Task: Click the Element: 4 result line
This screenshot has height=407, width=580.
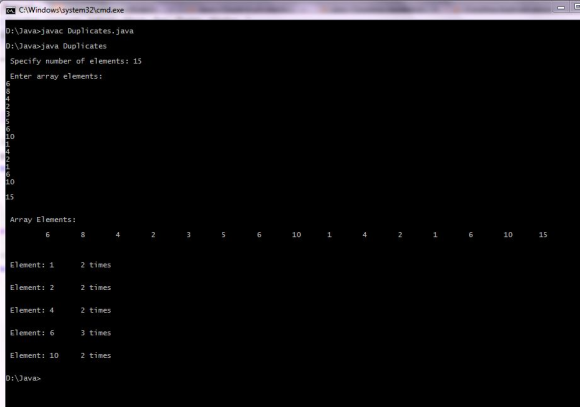Action: (61, 310)
